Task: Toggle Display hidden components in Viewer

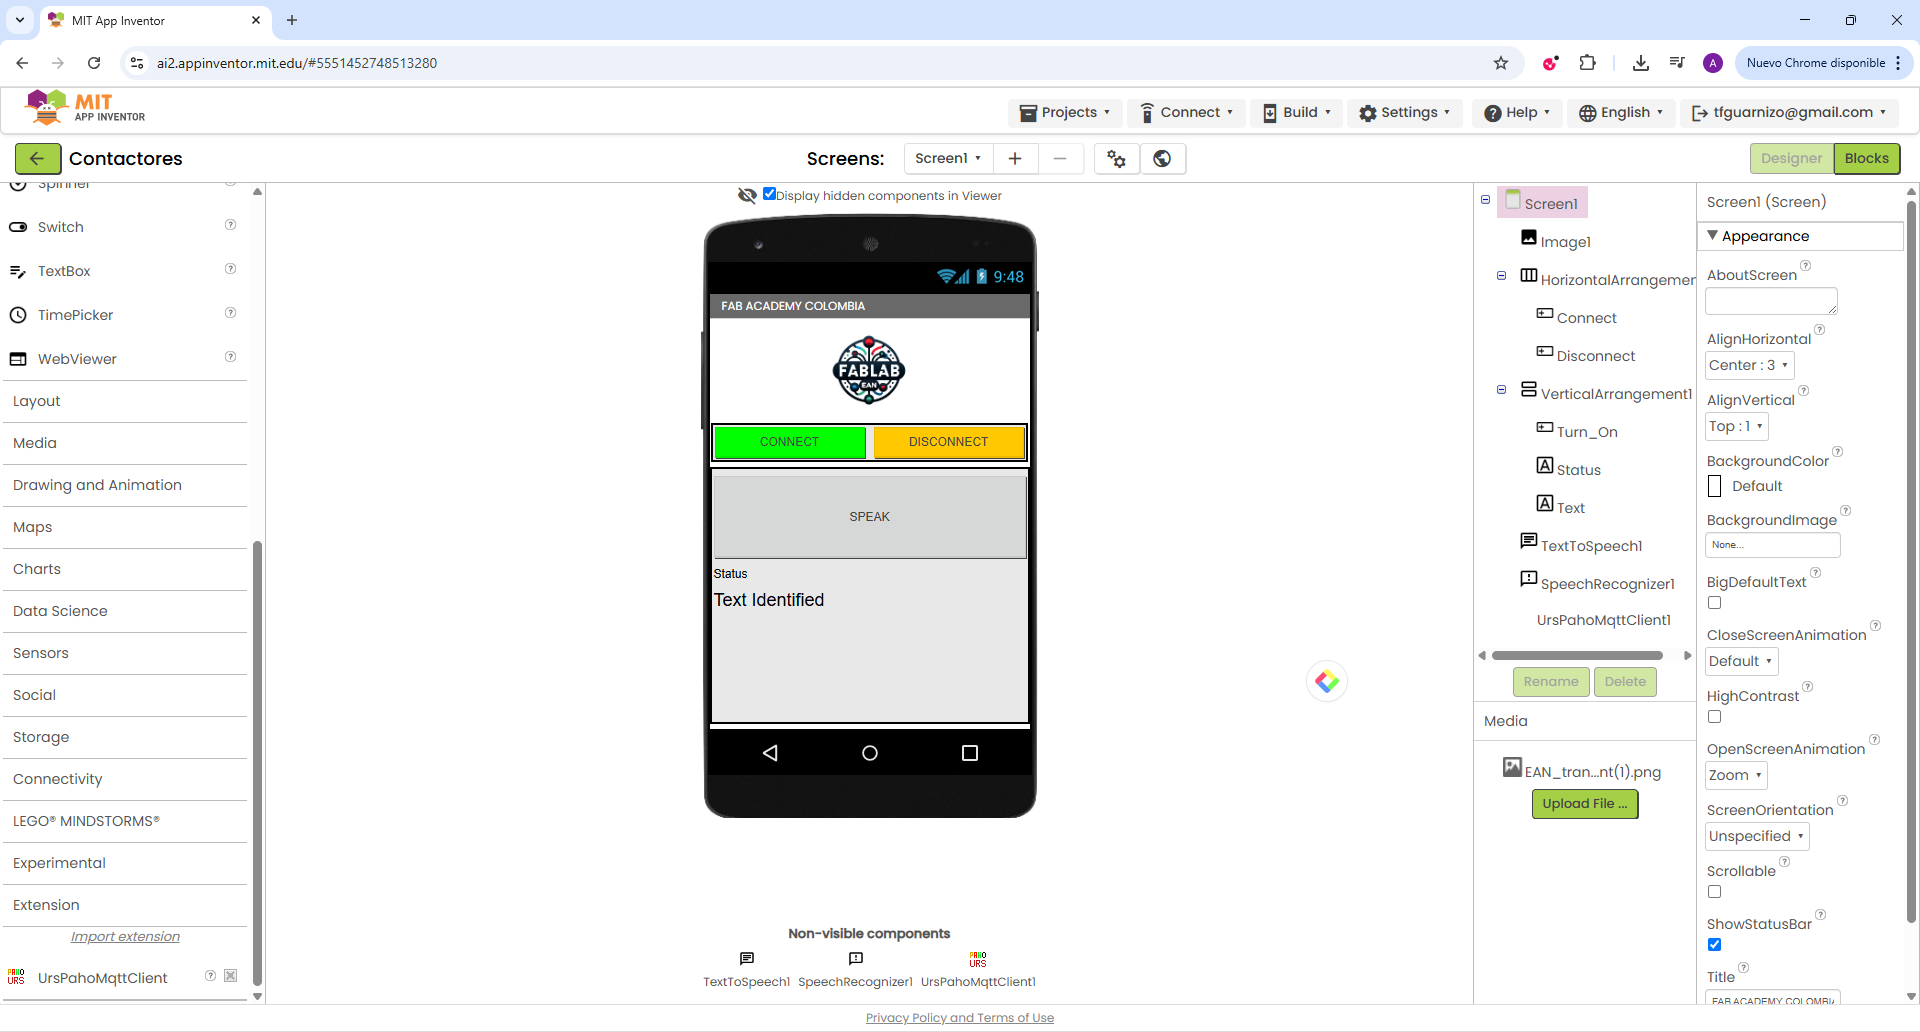Action: (769, 194)
